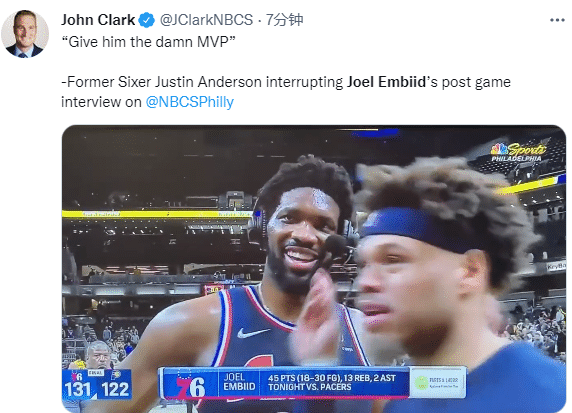The image size is (572, 413).
Task: Click the Pacers logo in the score bug
Action: 116,375
